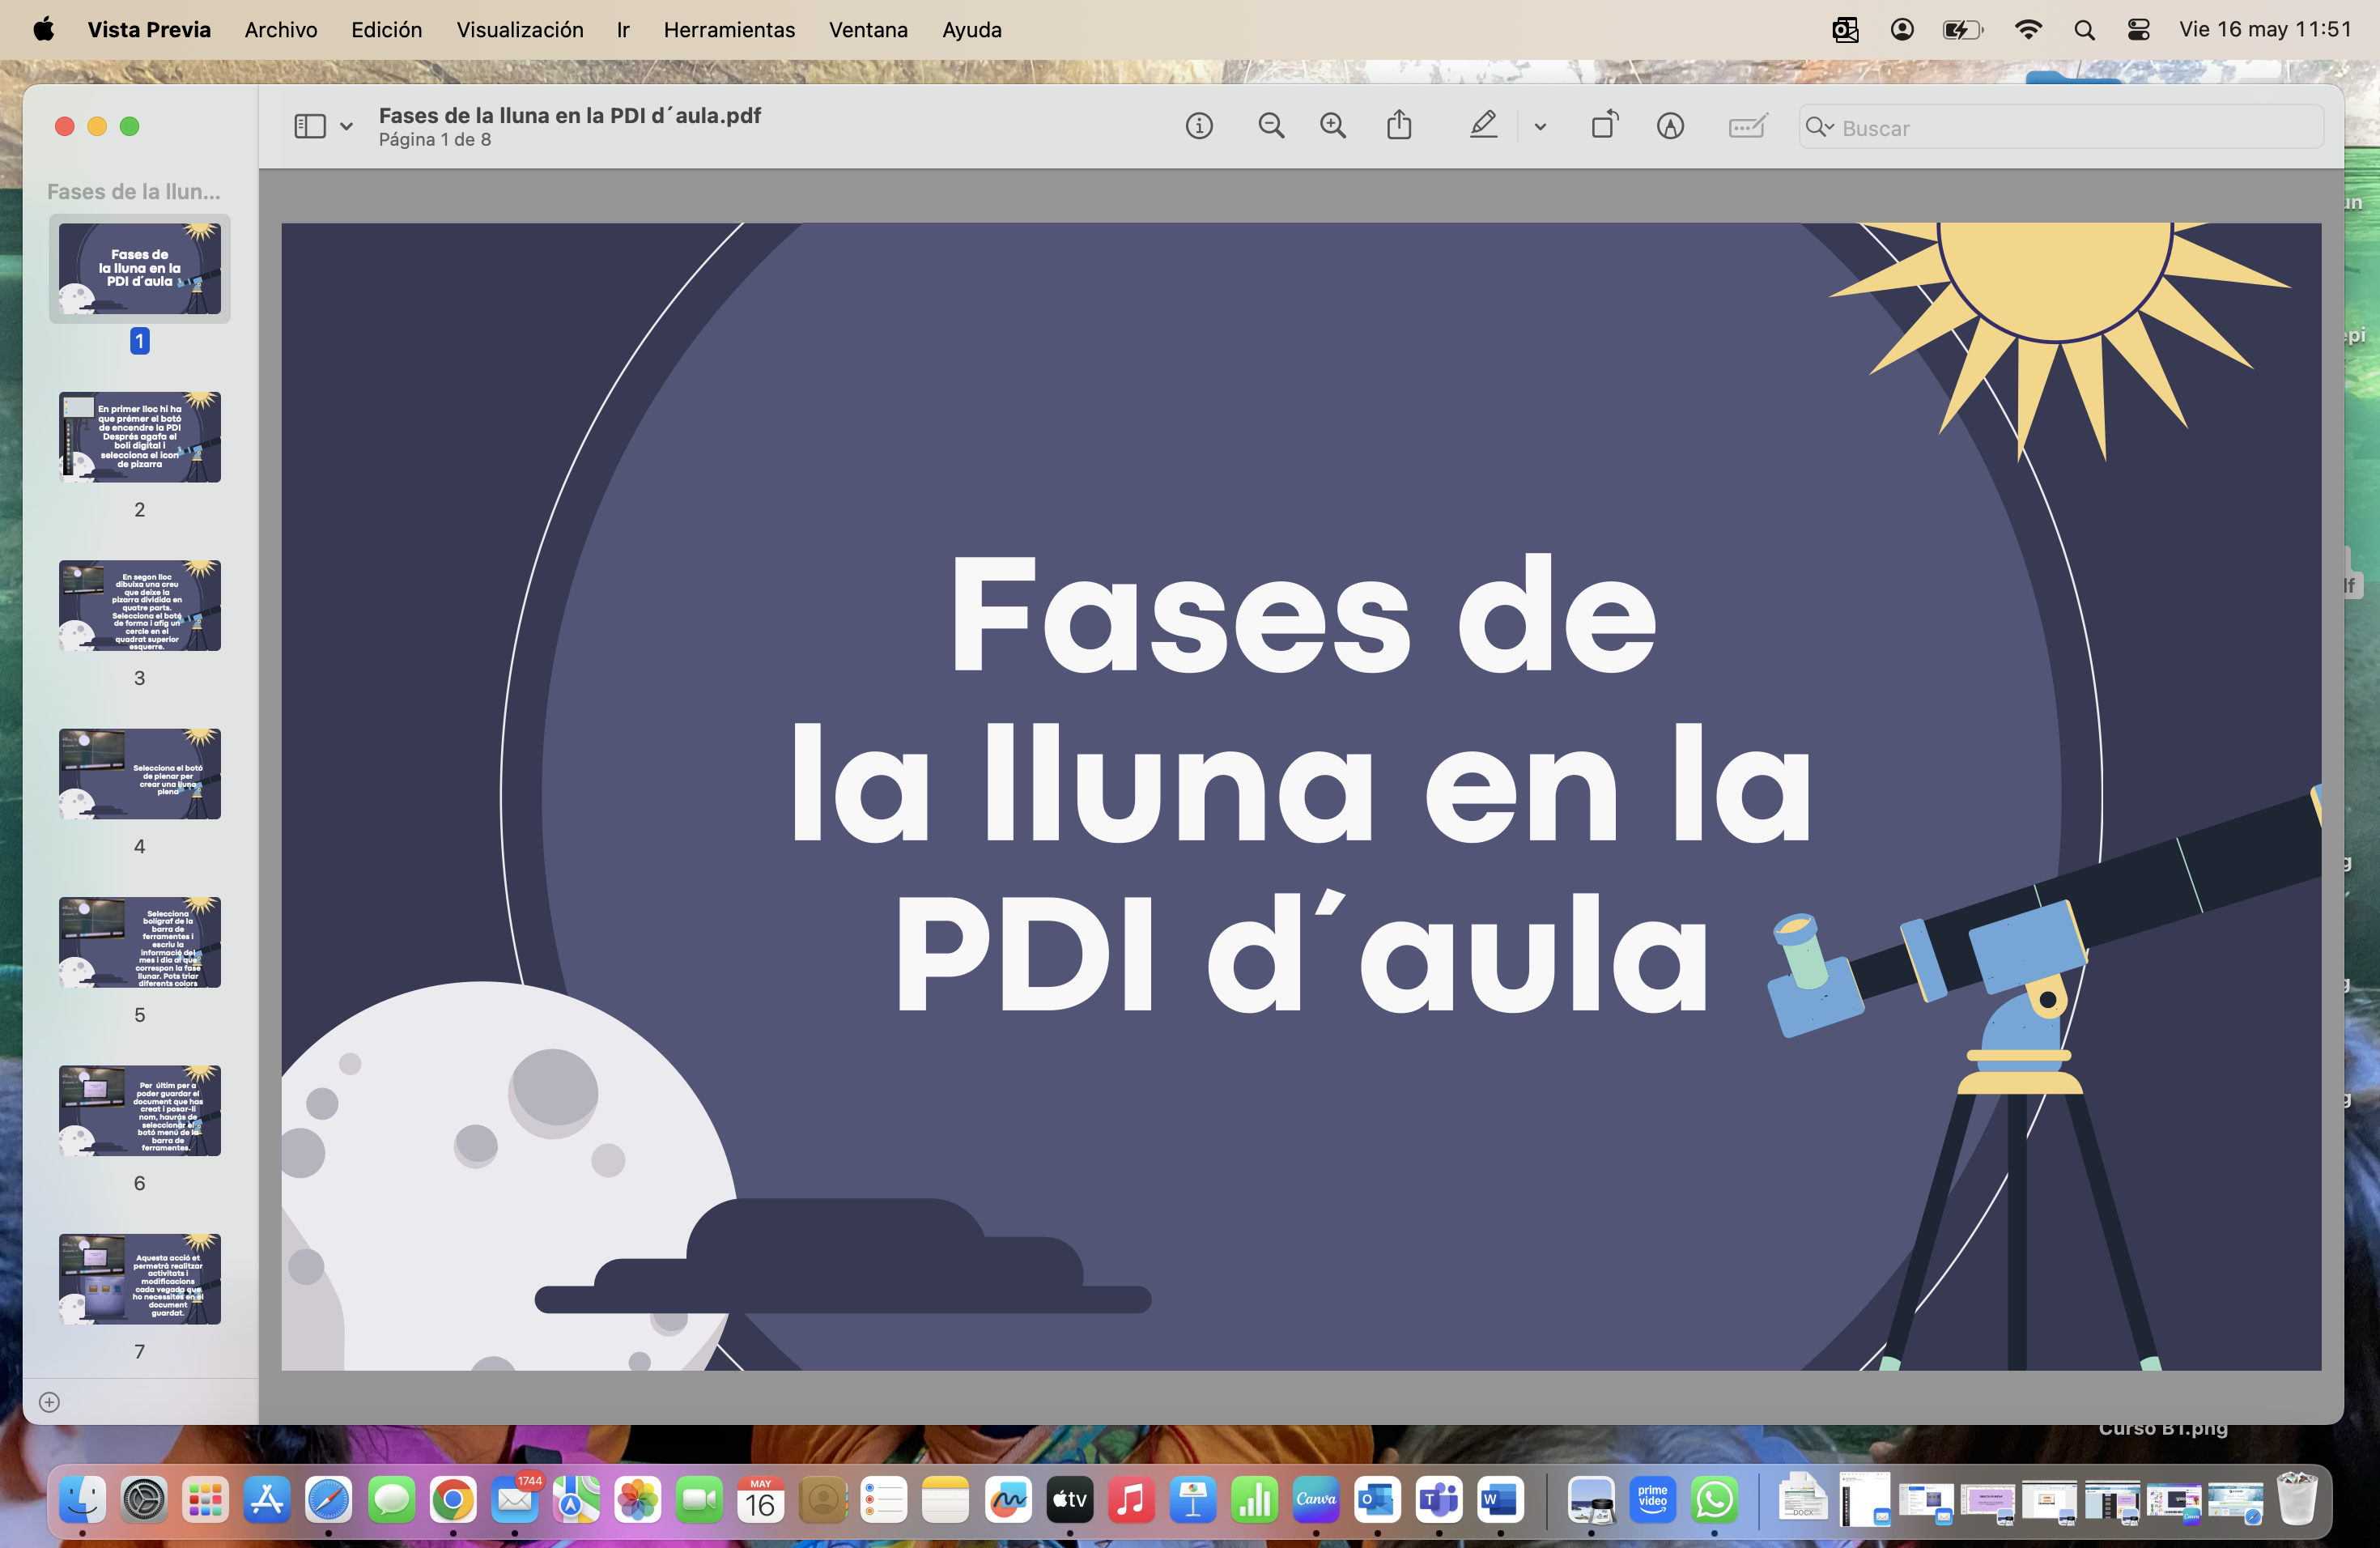Open Keynote from the Dock
Image resolution: width=2380 pixels, height=1548 pixels.
[1193, 1500]
